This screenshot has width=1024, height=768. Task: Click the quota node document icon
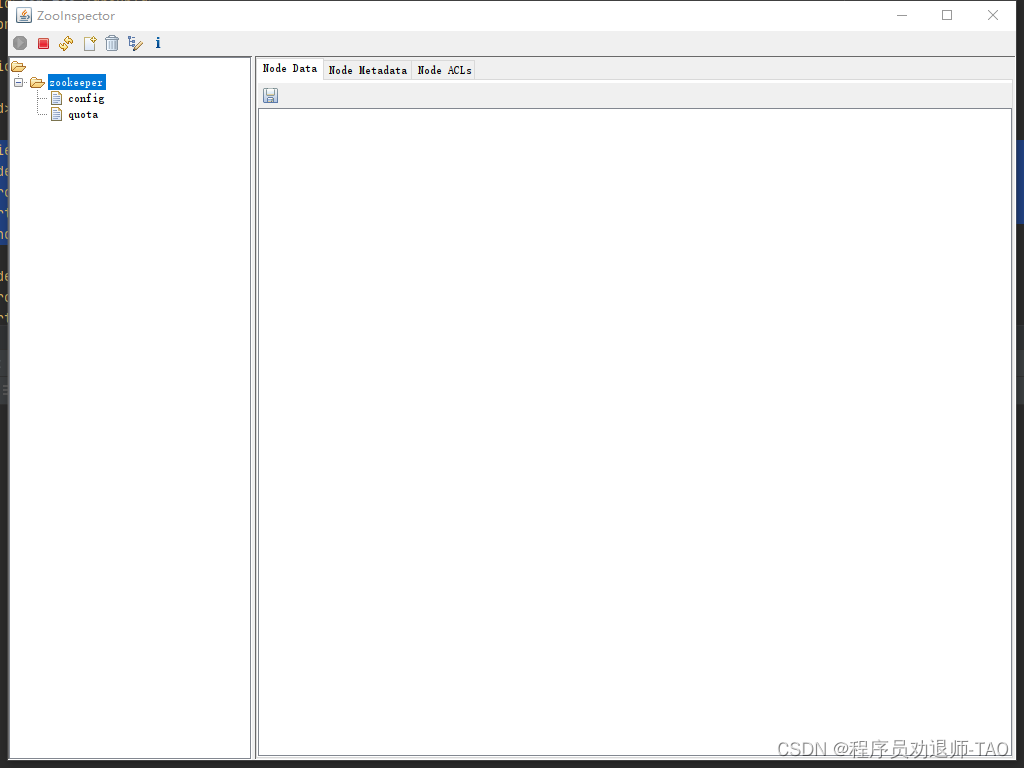point(57,115)
